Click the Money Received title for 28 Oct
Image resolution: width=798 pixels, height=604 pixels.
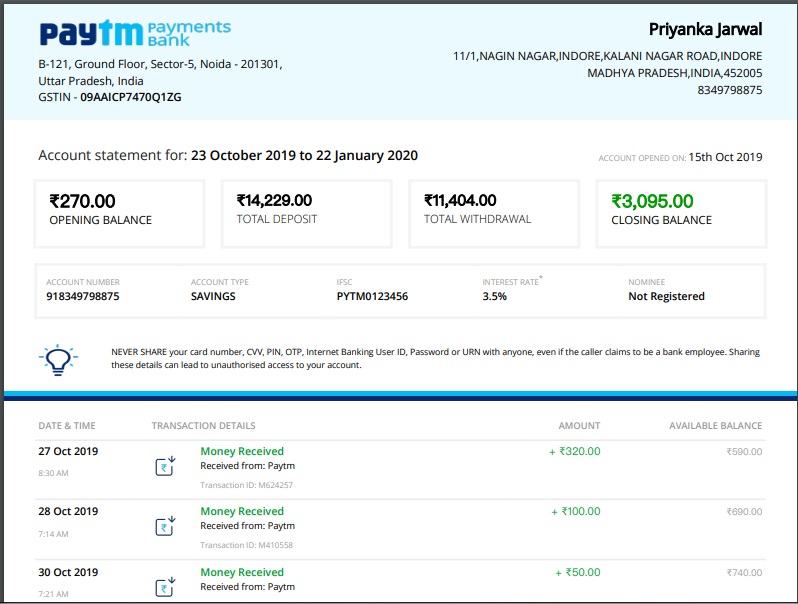242,511
